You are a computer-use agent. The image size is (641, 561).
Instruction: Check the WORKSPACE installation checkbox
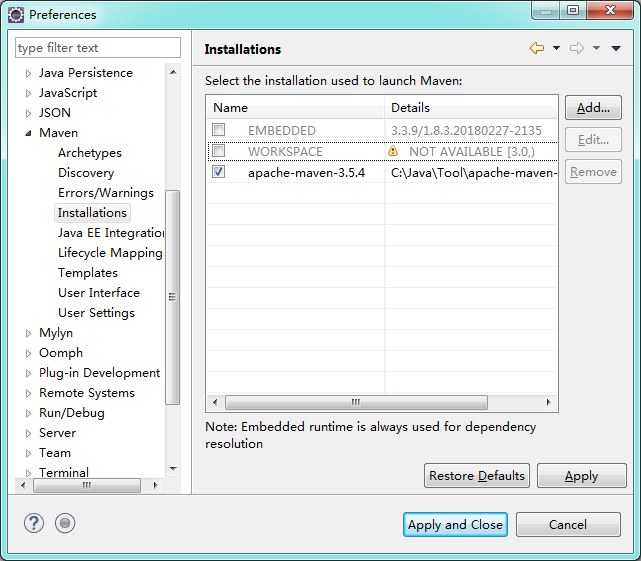pyautogui.click(x=218, y=150)
